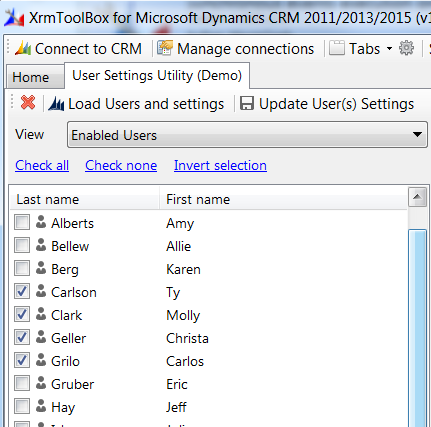The width and height of the screenshot is (431, 427).
Task: Click the user icon beside Geller
Action: (41, 337)
